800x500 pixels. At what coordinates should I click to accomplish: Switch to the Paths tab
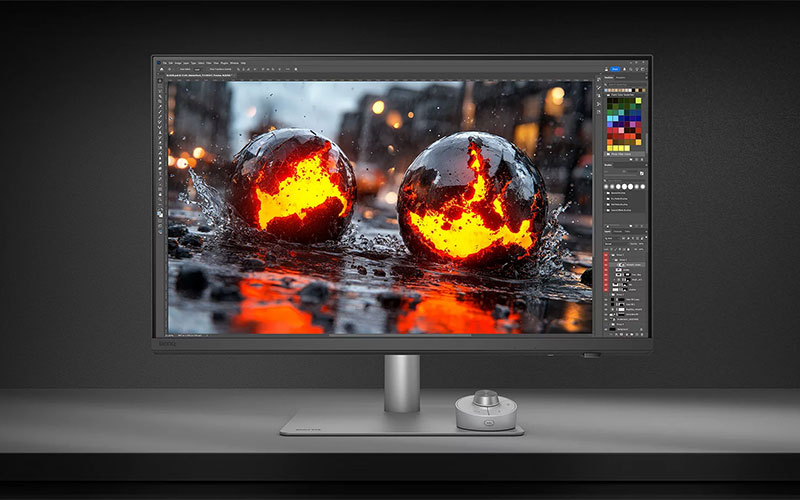tap(628, 232)
